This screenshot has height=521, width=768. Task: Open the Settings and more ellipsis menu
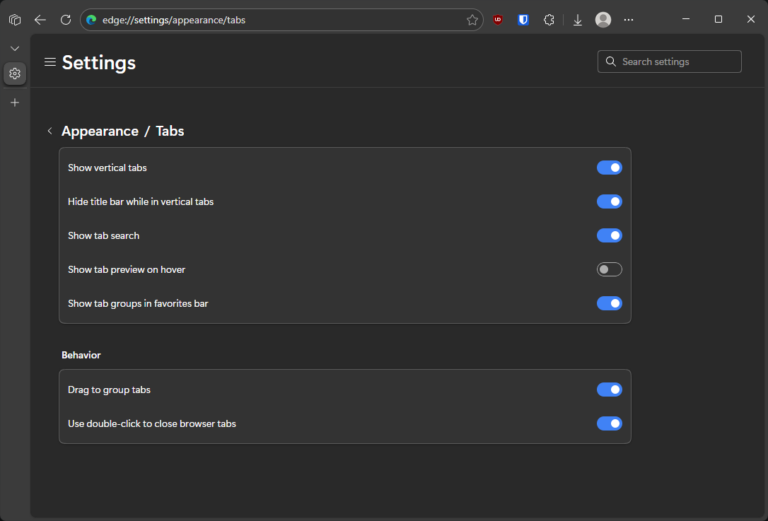tap(628, 20)
